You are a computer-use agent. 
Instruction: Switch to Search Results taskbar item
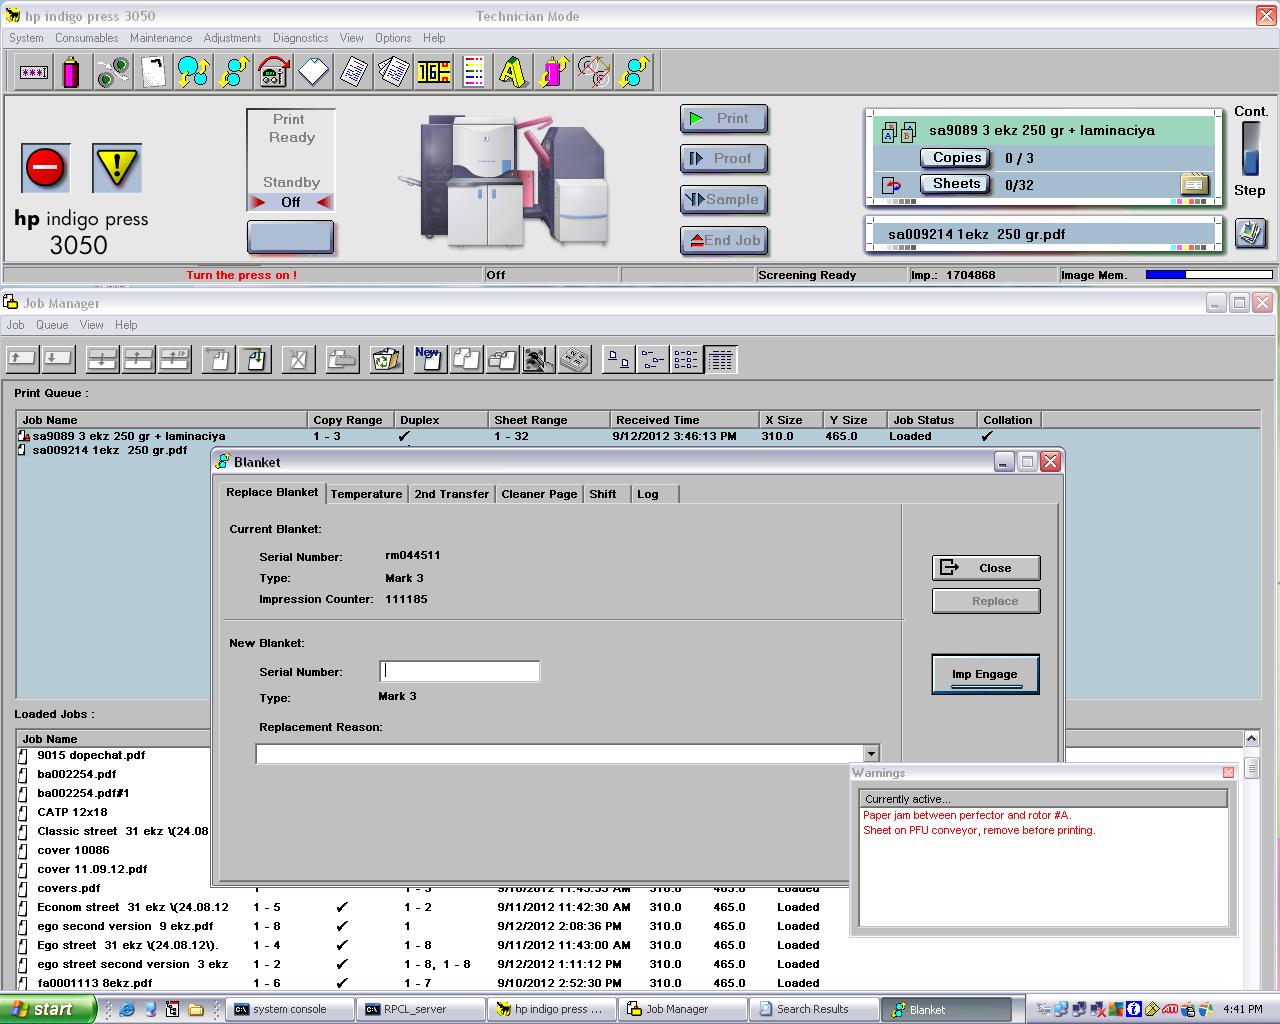815,1009
